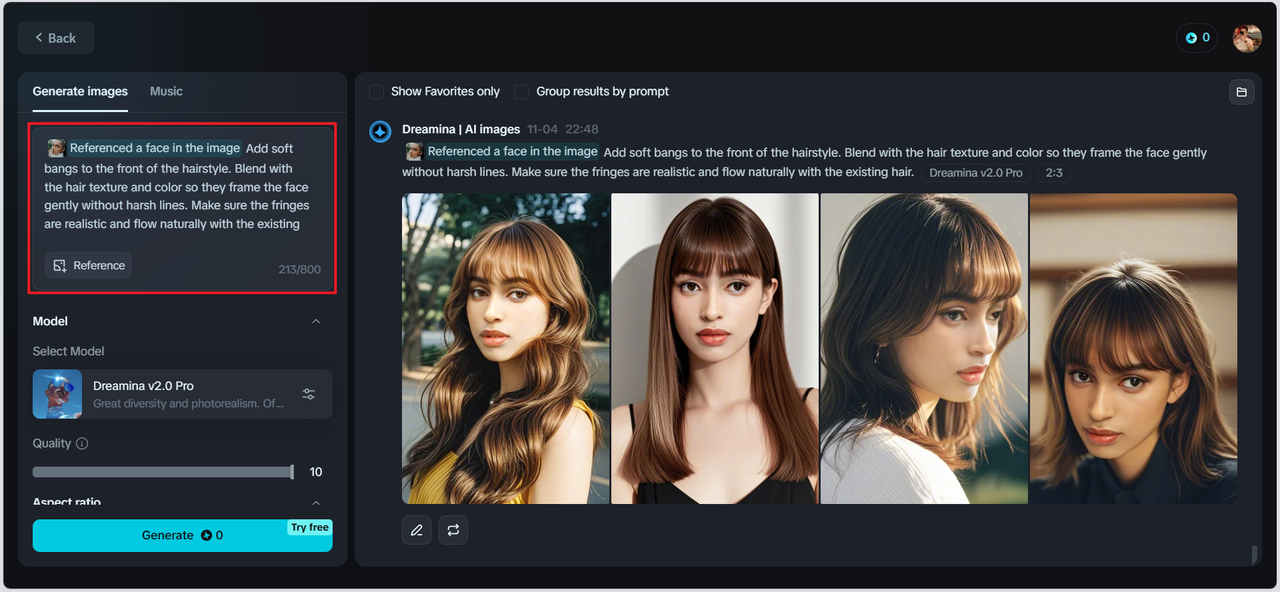Click the results pane vertical scrollbar
Viewport: 1280px width, 592px height.
[x=1254, y=555]
